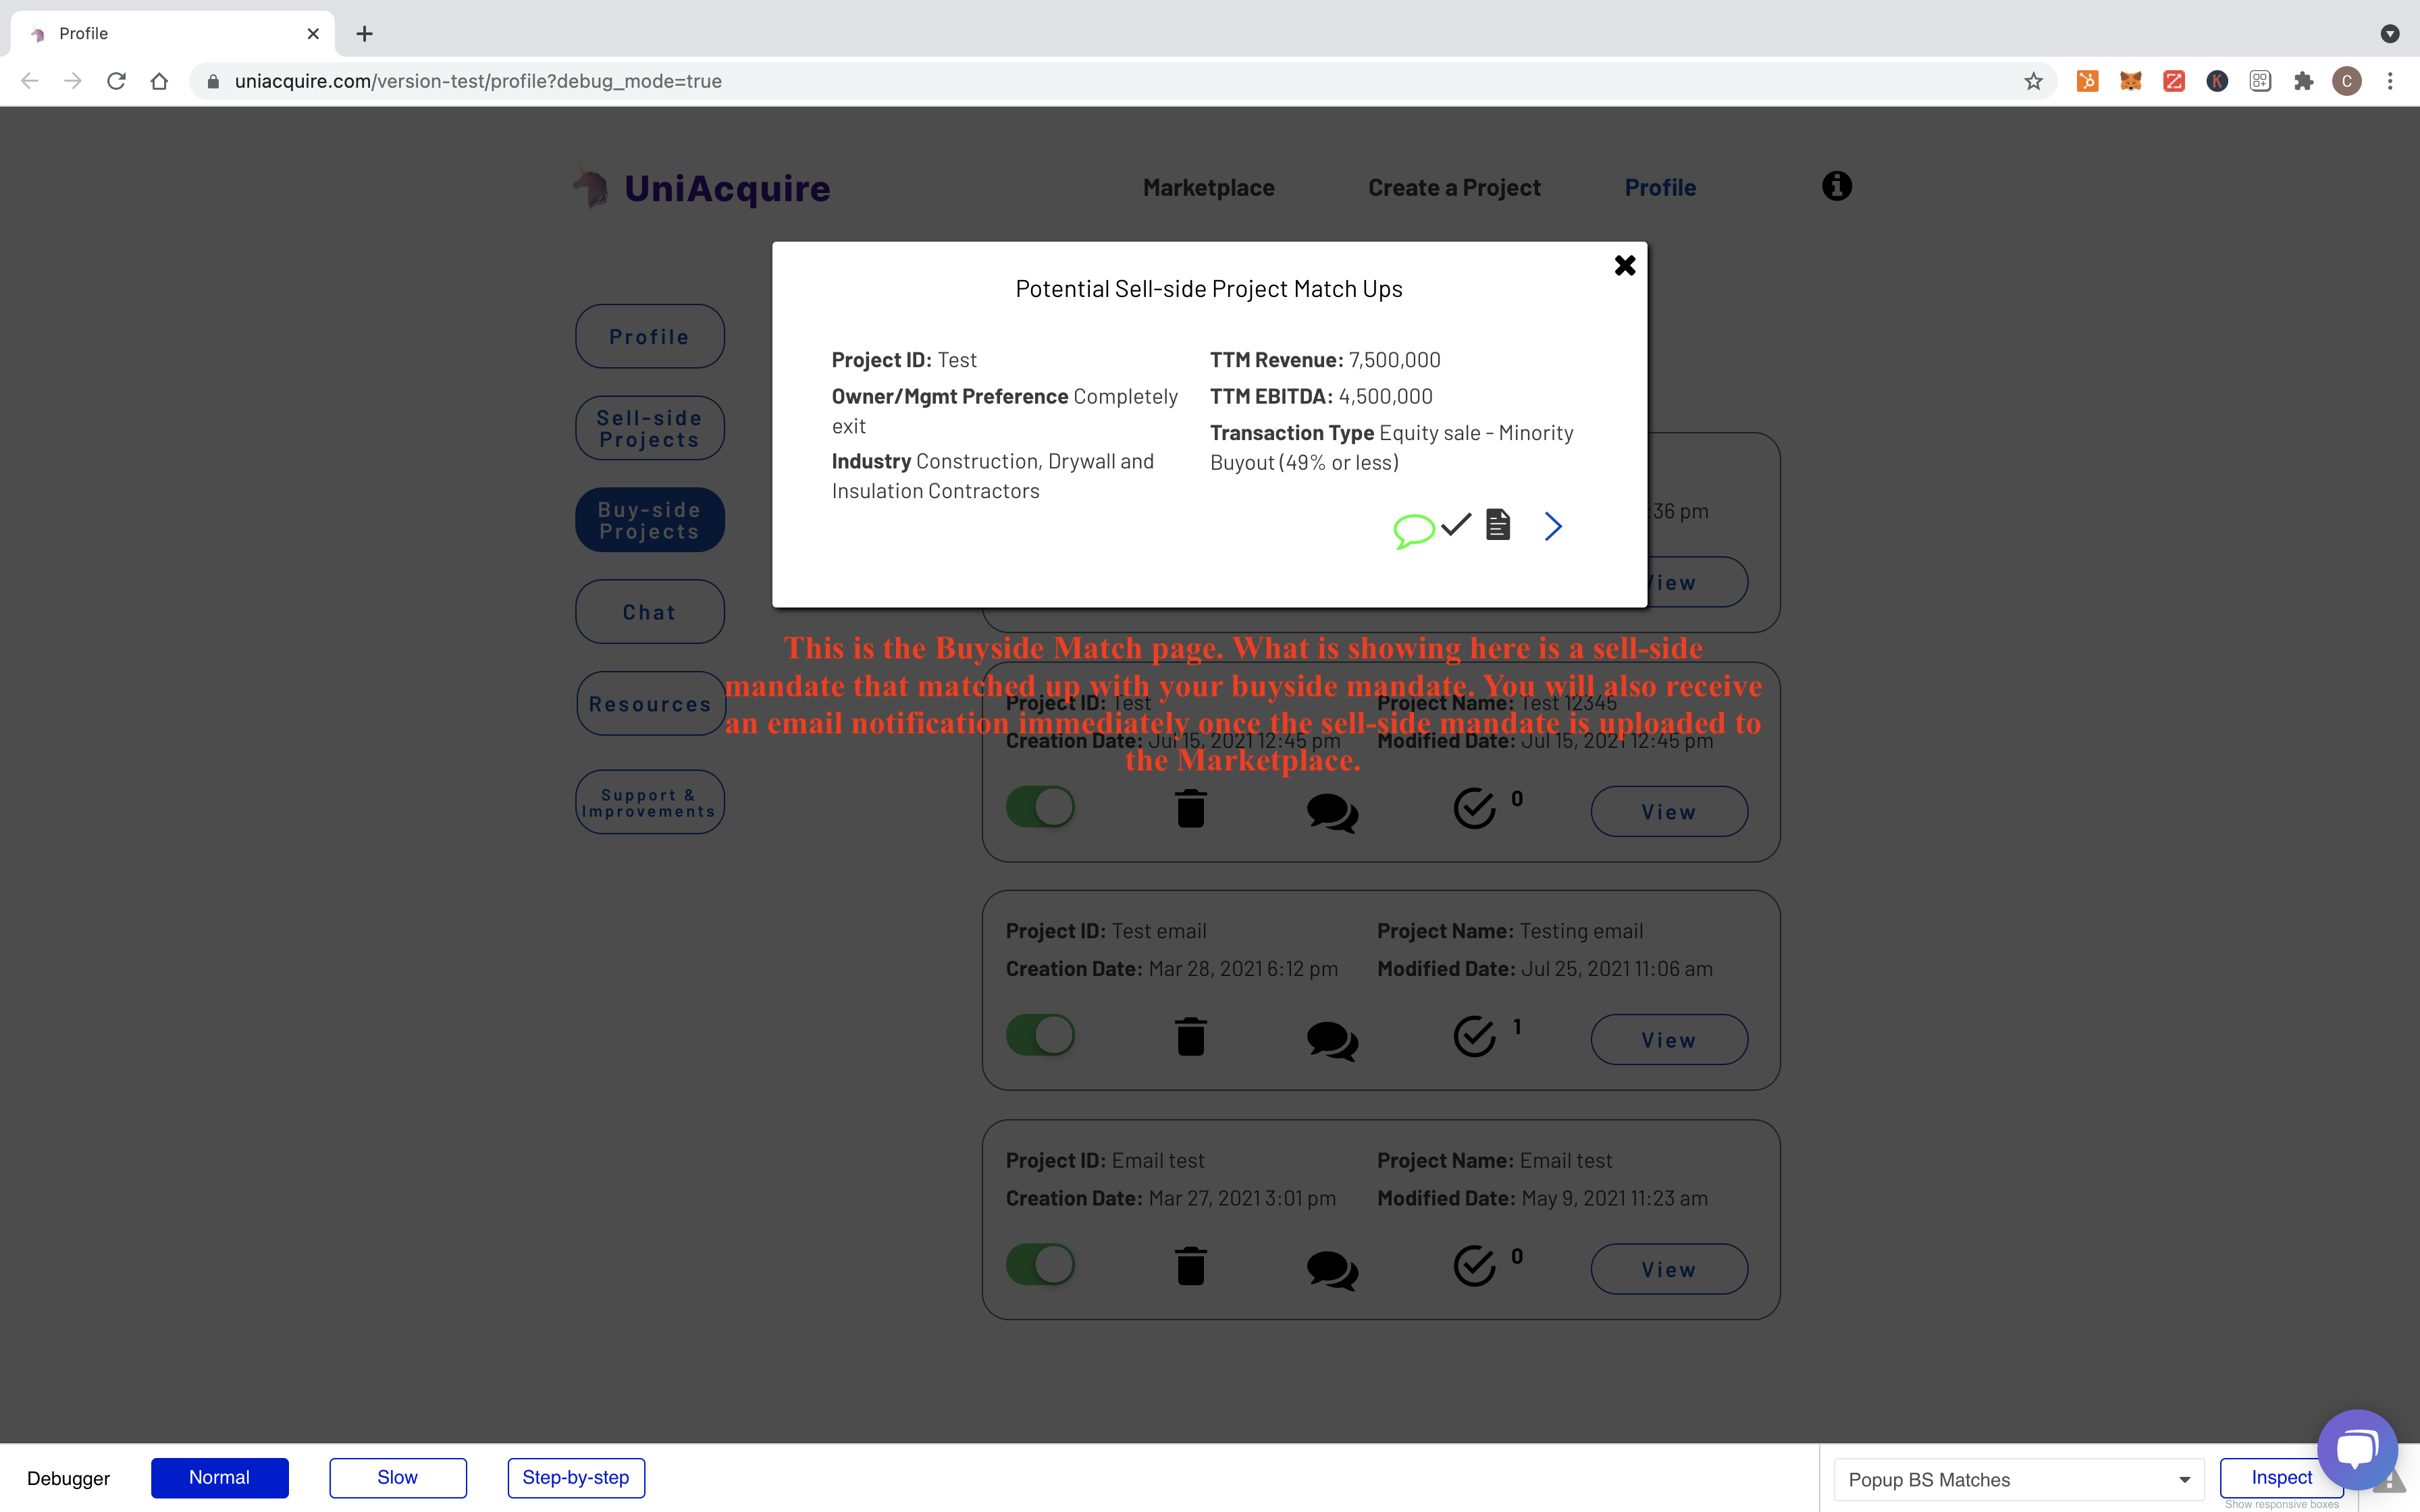Open chat for Email test project

pyautogui.click(x=1332, y=1270)
